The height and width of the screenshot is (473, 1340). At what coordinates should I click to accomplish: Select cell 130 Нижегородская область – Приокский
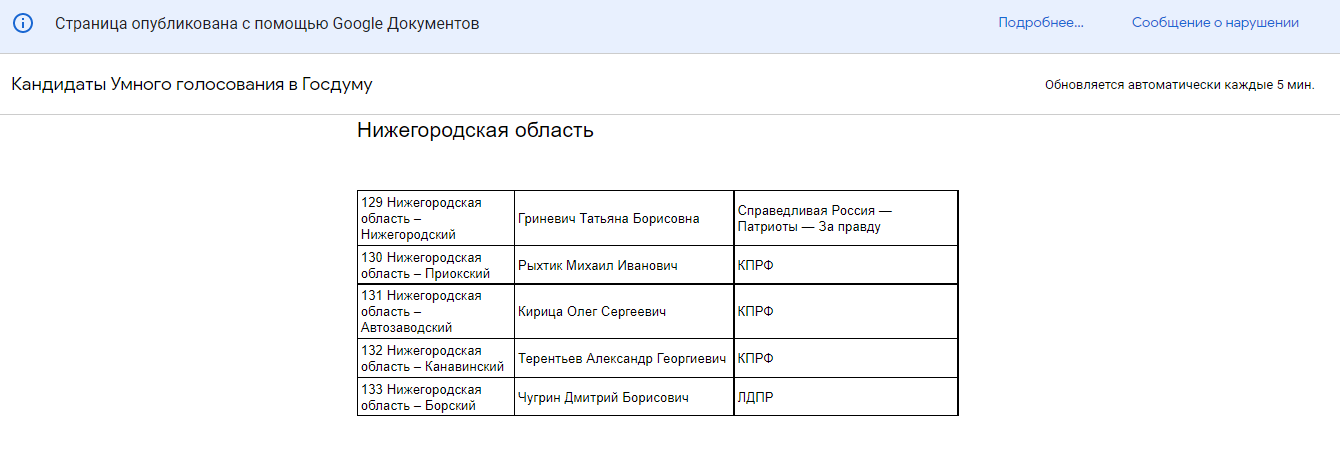[436, 265]
